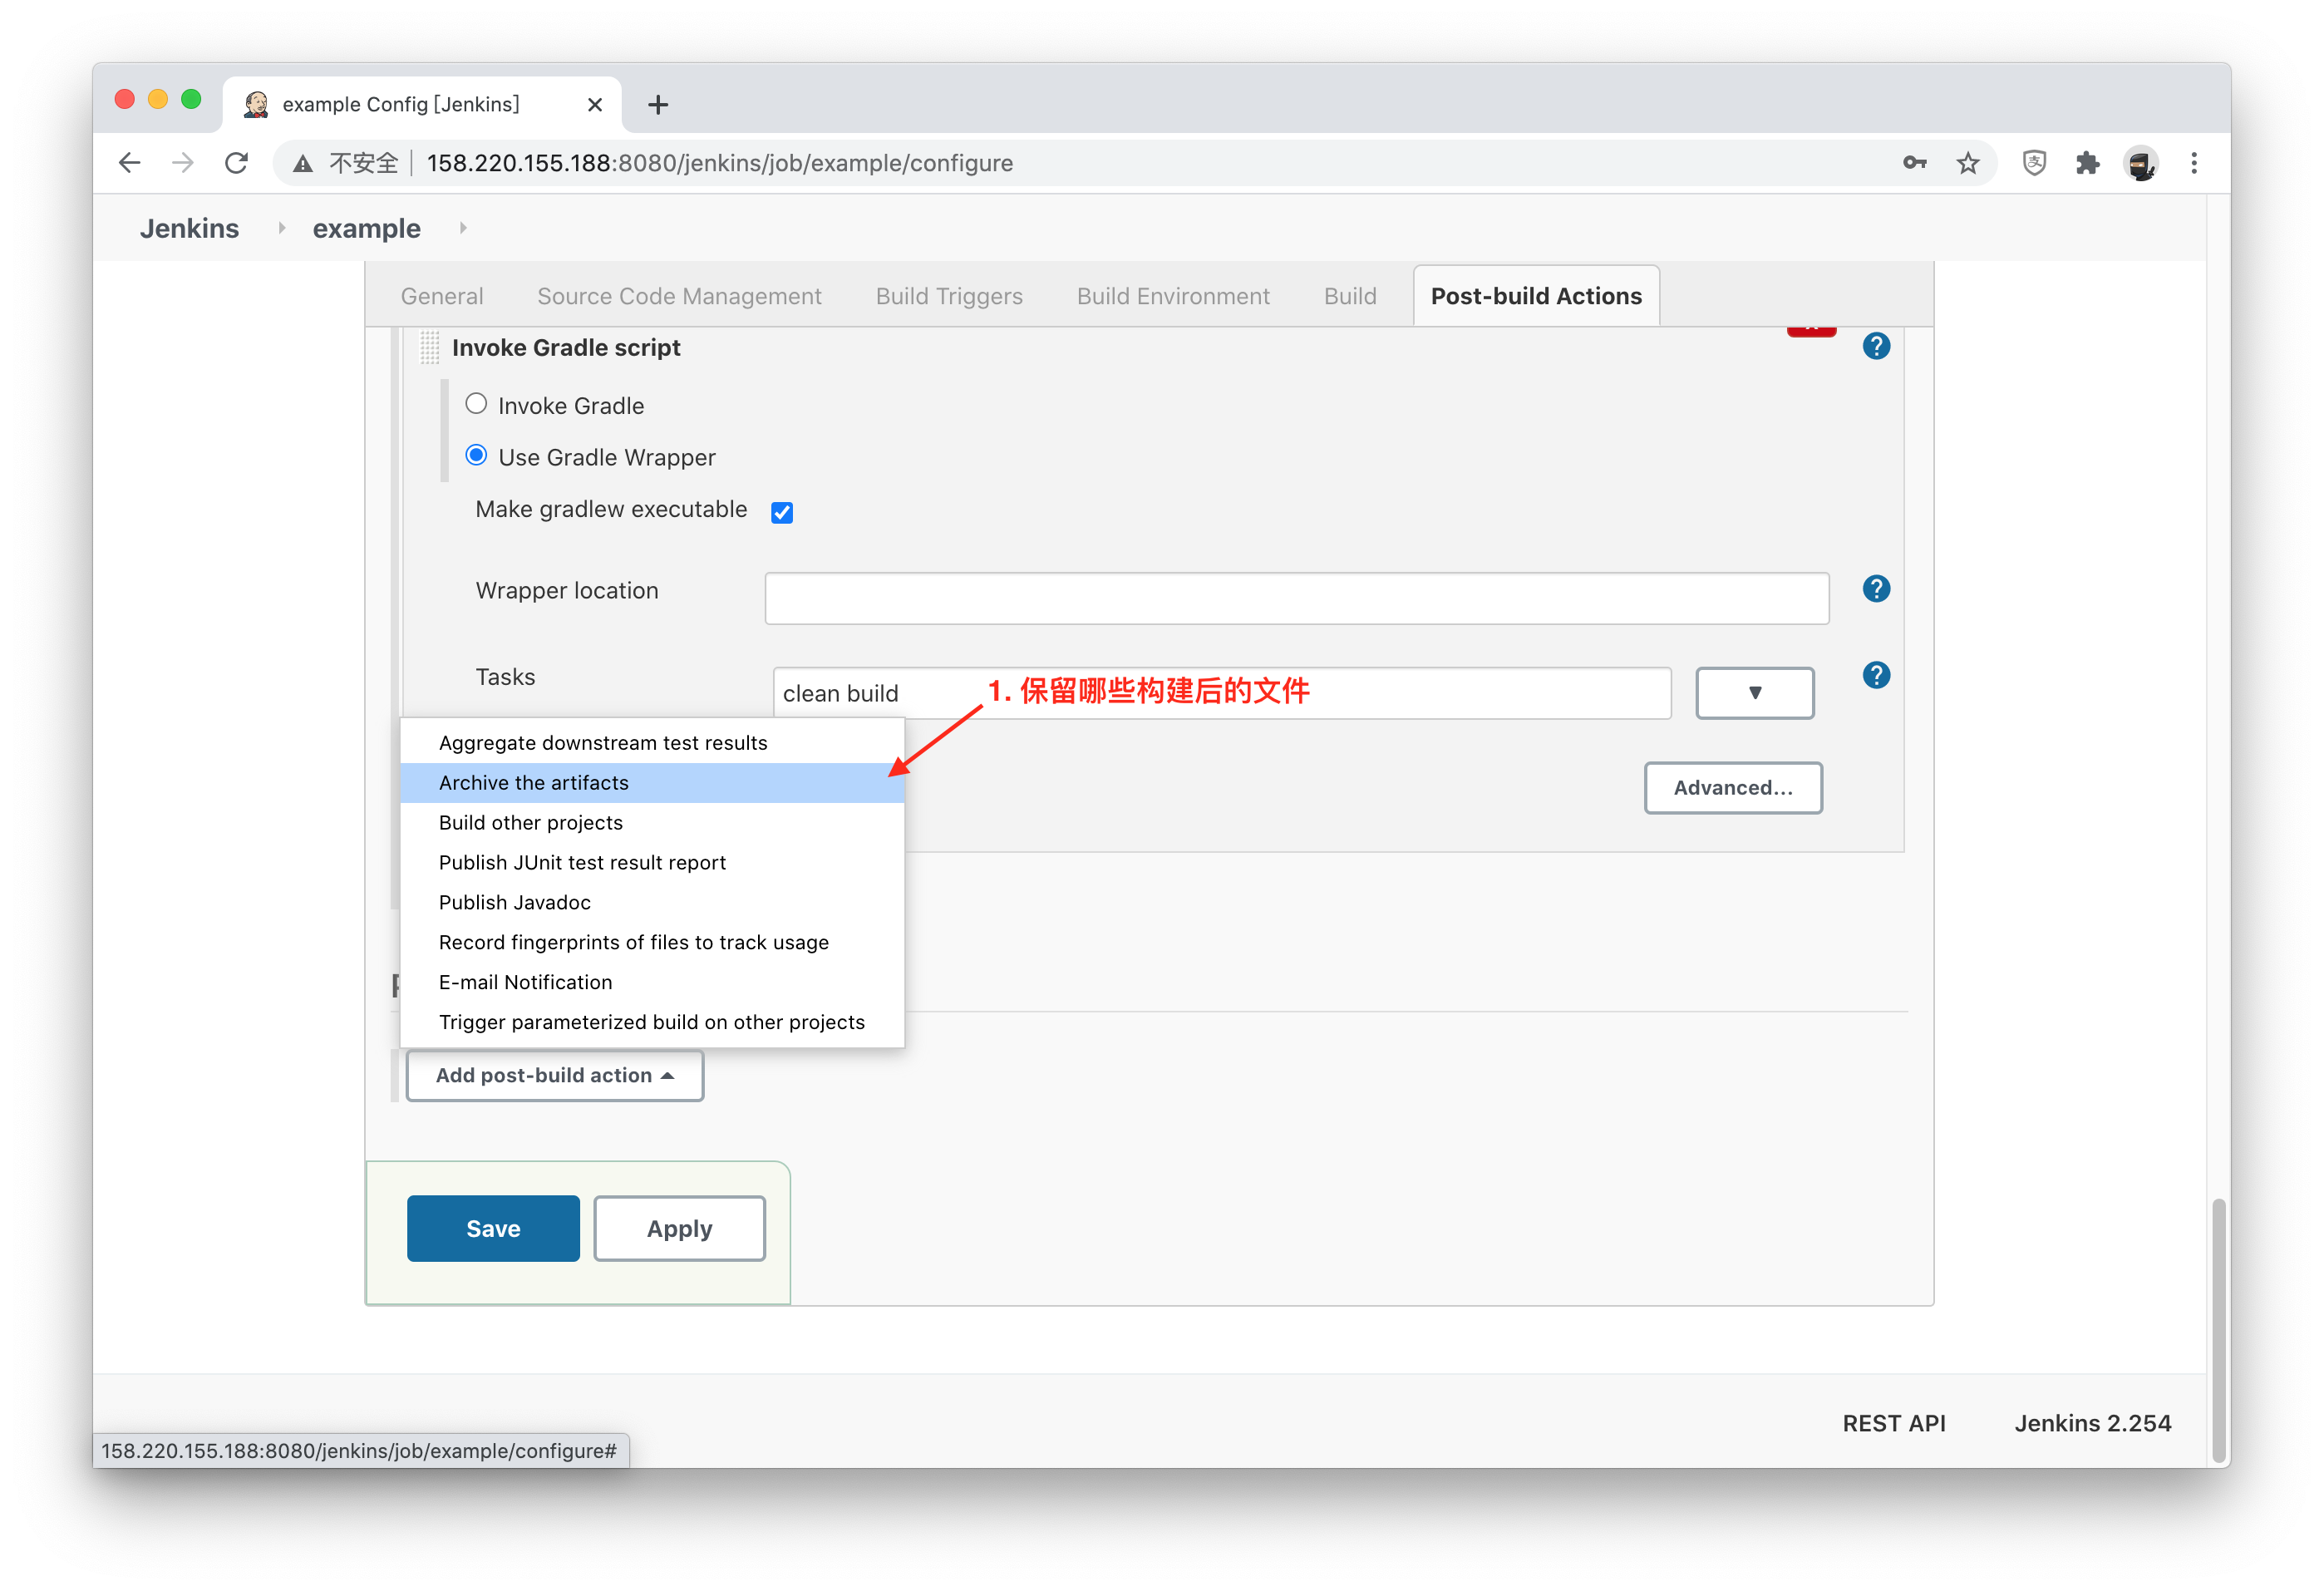
Task: Reload the Jenkins configure page
Action: 237,163
